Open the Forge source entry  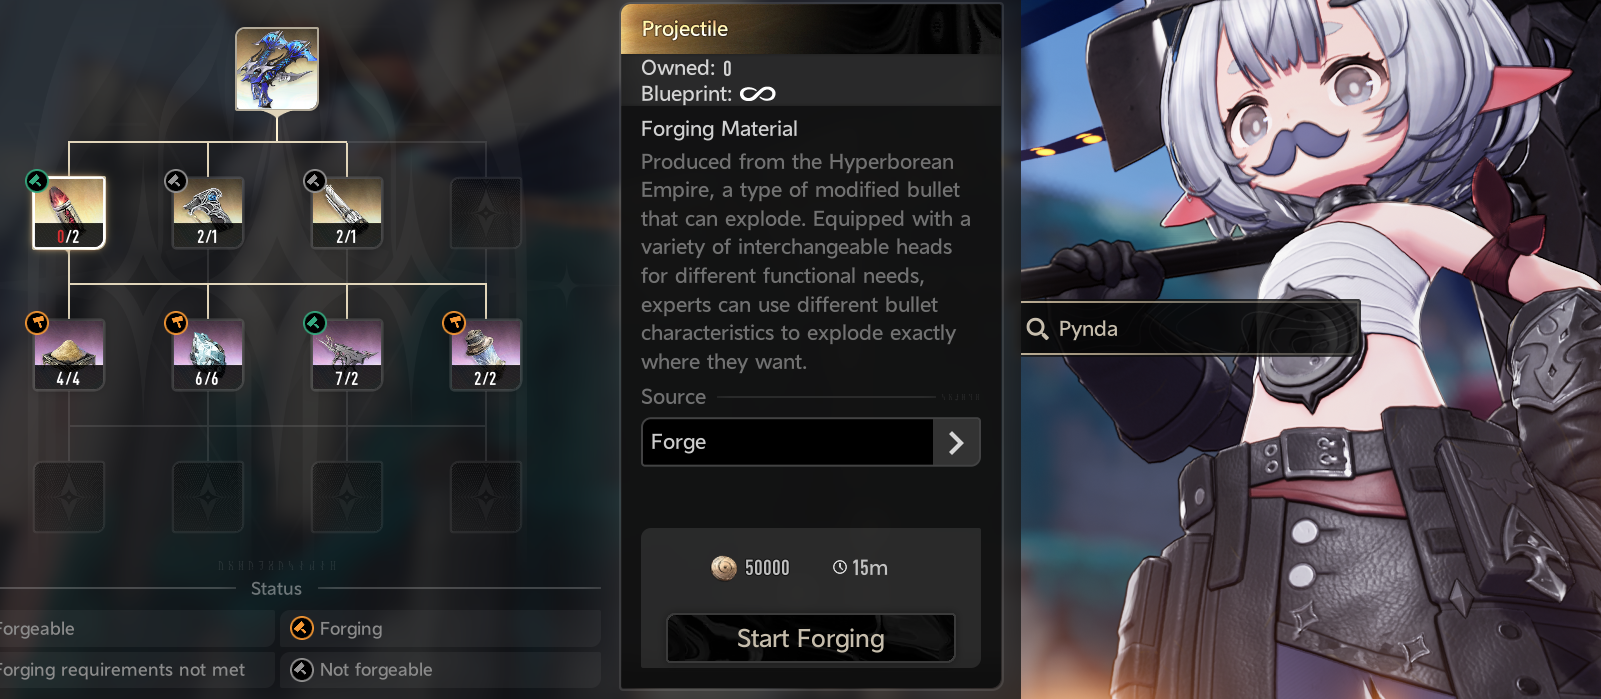[x=811, y=442]
